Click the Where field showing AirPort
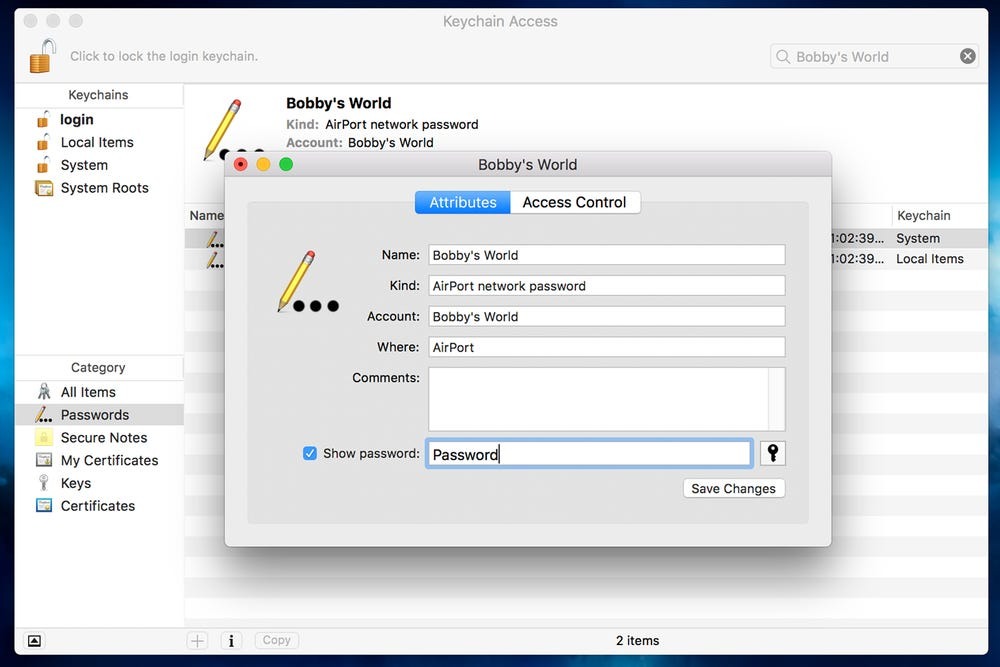1000x667 pixels. [x=607, y=347]
